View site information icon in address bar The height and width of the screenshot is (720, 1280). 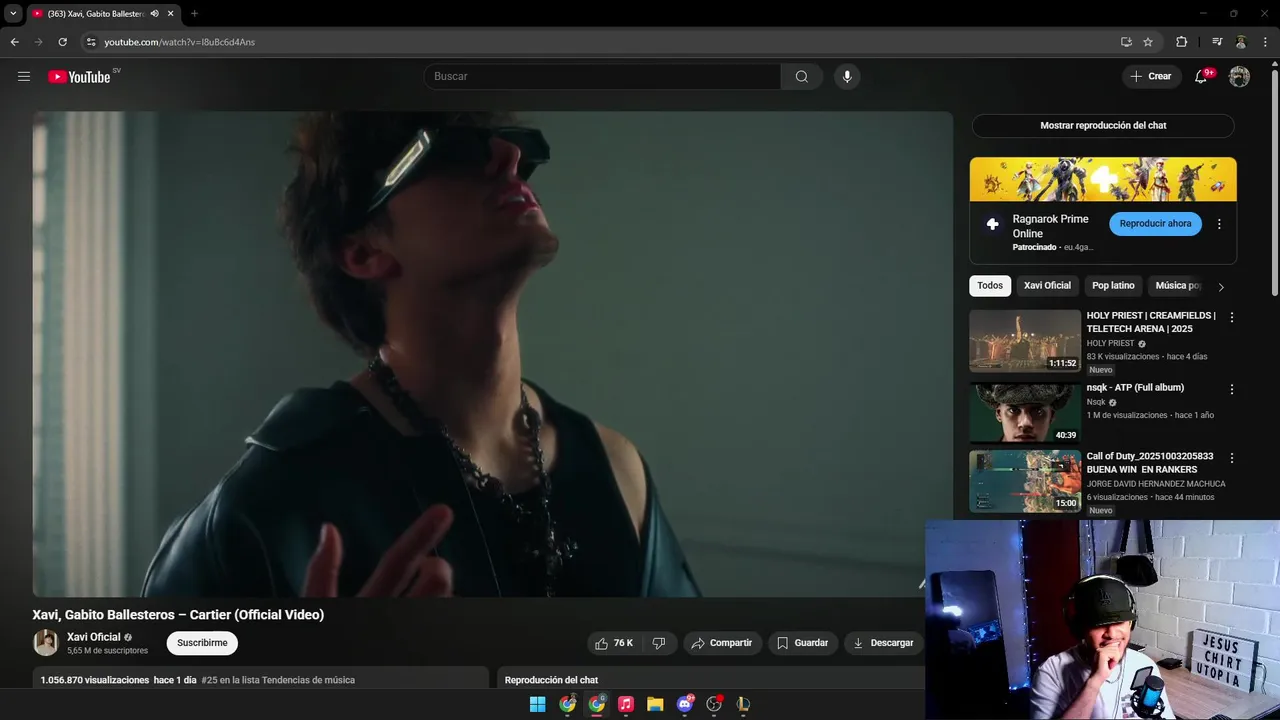click(x=91, y=42)
